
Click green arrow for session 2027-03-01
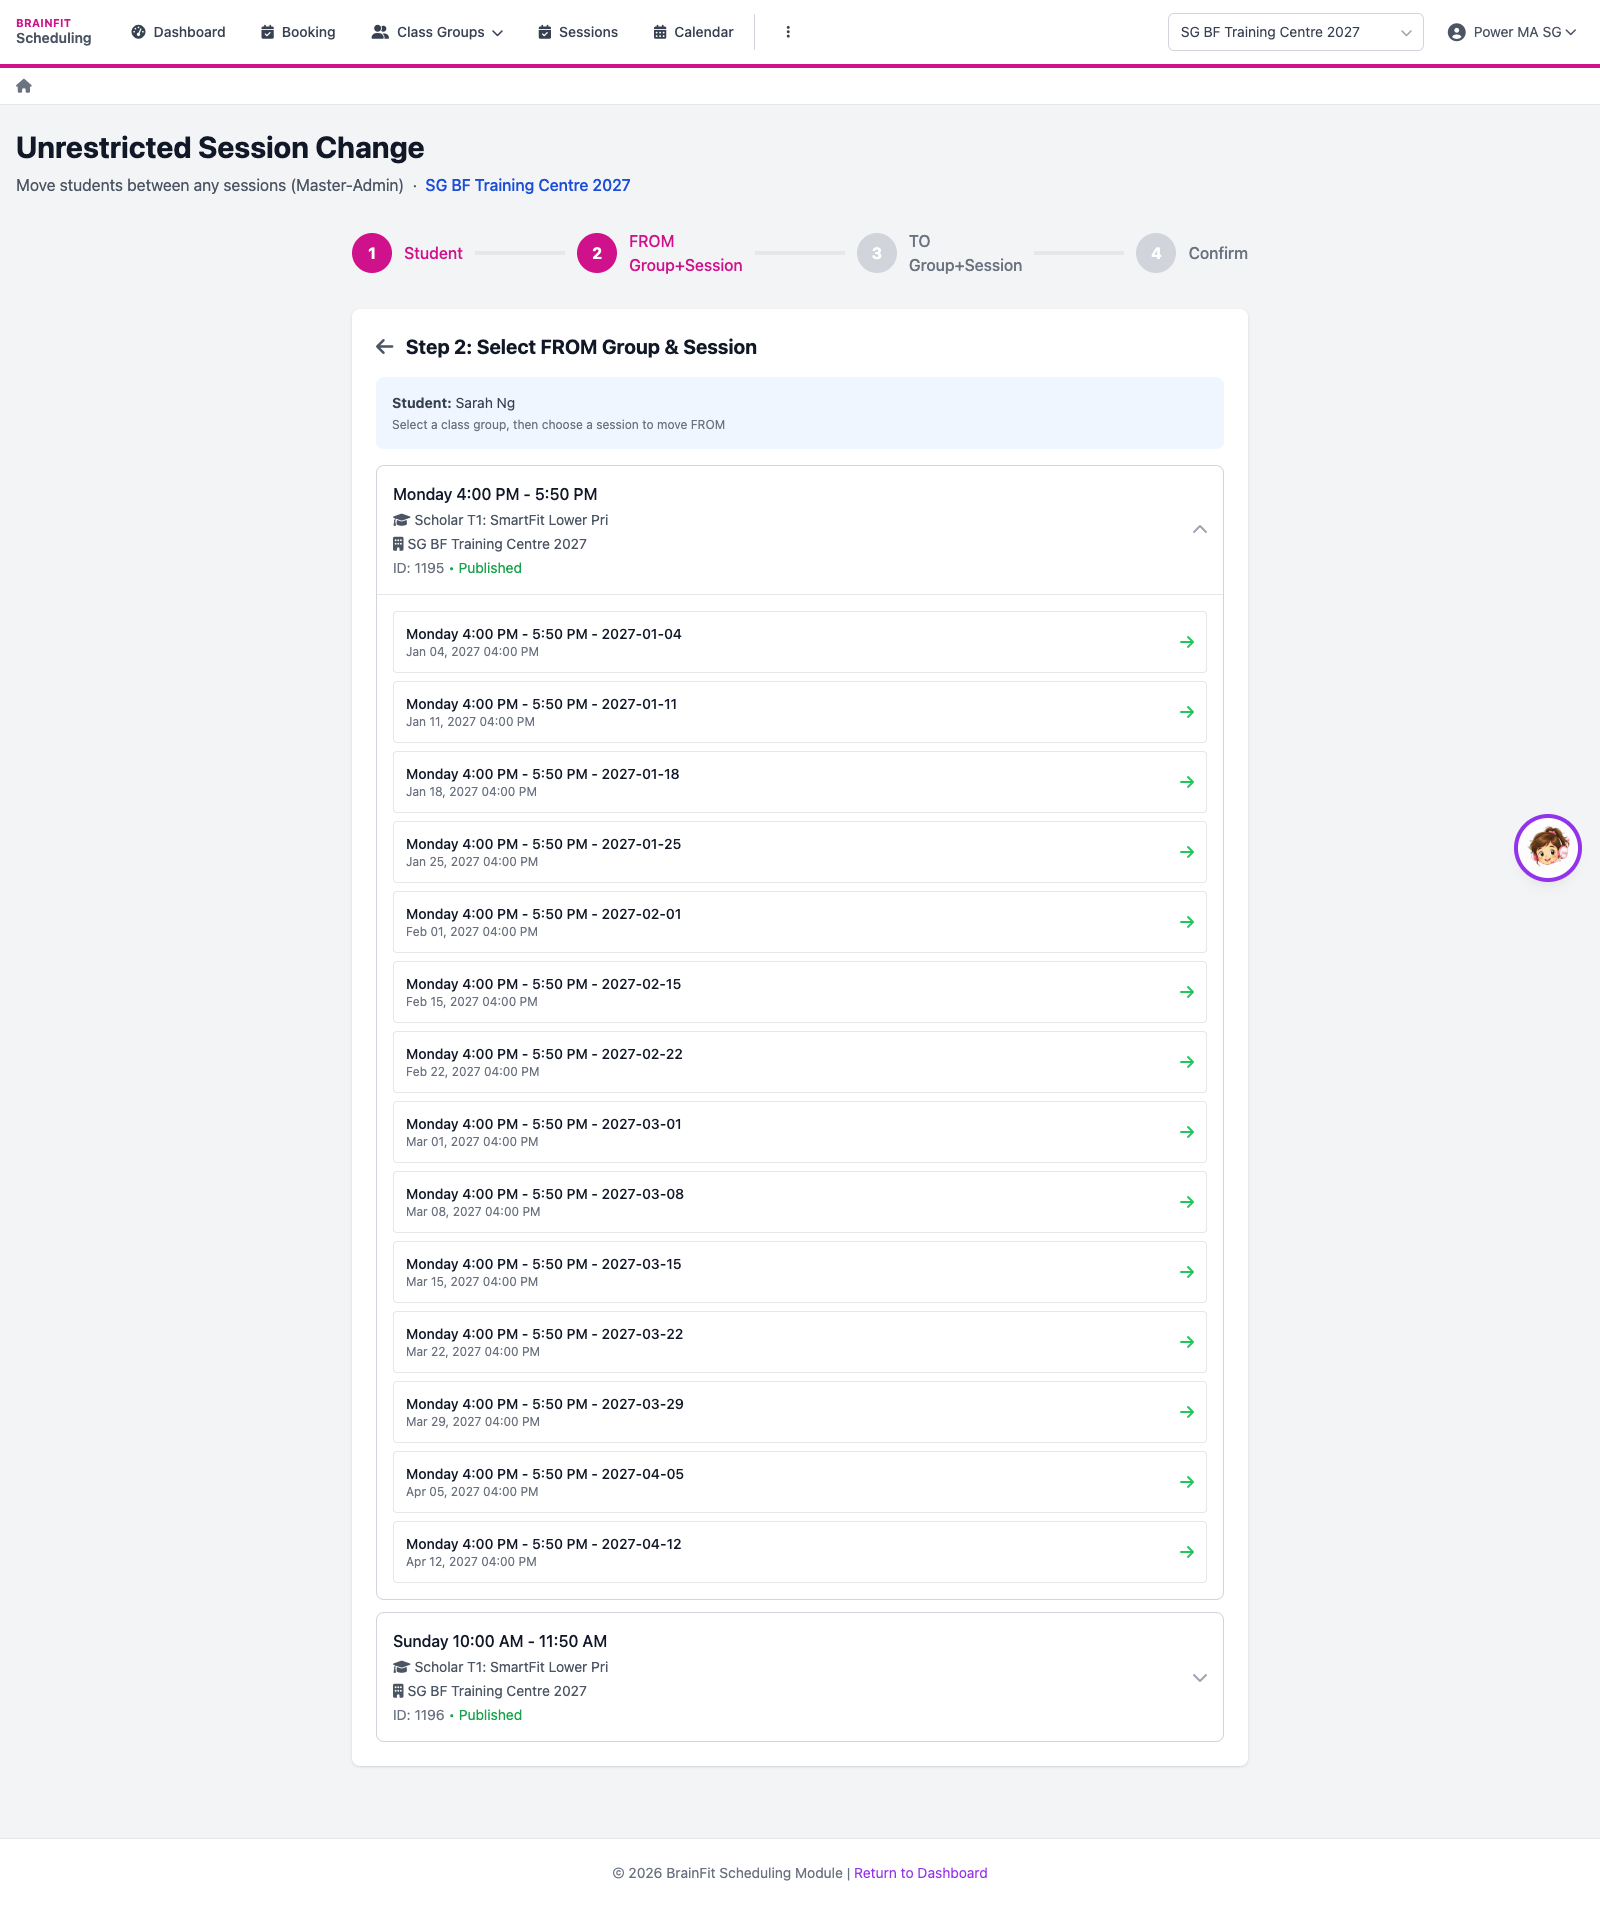(x=1187, y=1132)
